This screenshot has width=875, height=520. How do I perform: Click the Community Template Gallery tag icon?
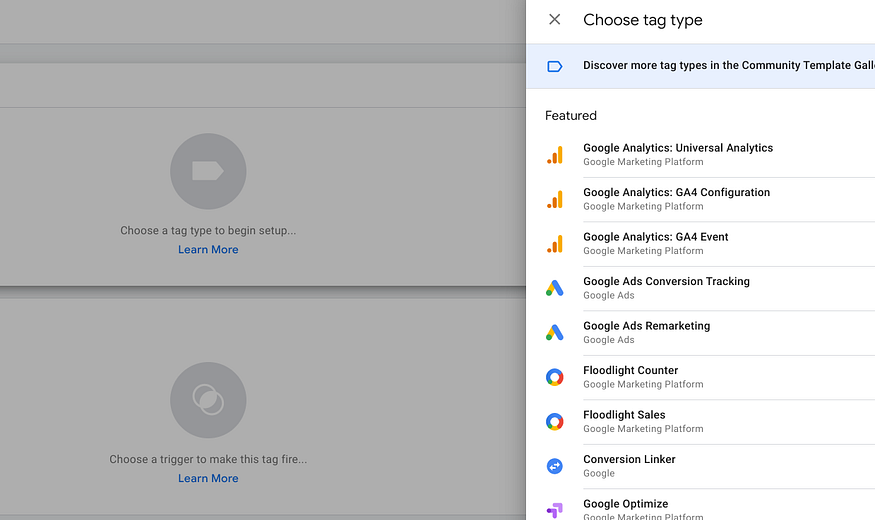[x=554, y=66]
